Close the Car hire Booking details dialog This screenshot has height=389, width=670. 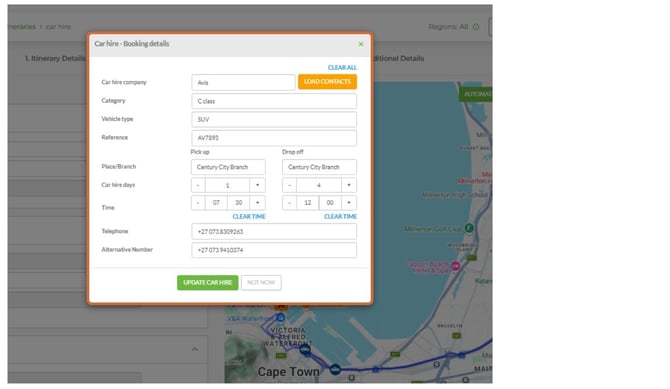pyautogui.click(x=361, y=44)
